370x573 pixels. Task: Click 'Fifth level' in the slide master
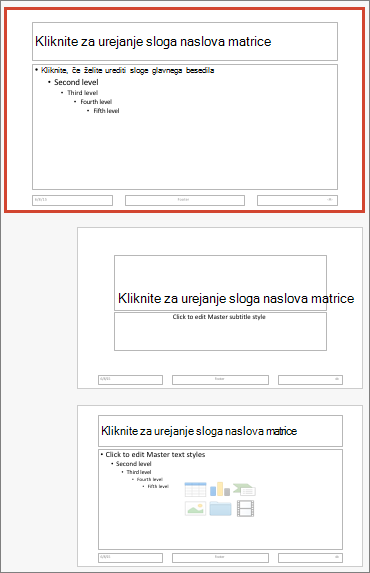coord(106,111)
